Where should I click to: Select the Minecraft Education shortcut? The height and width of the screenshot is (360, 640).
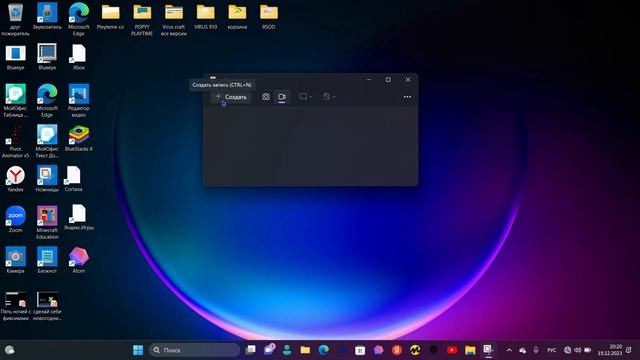pos(47,222)
